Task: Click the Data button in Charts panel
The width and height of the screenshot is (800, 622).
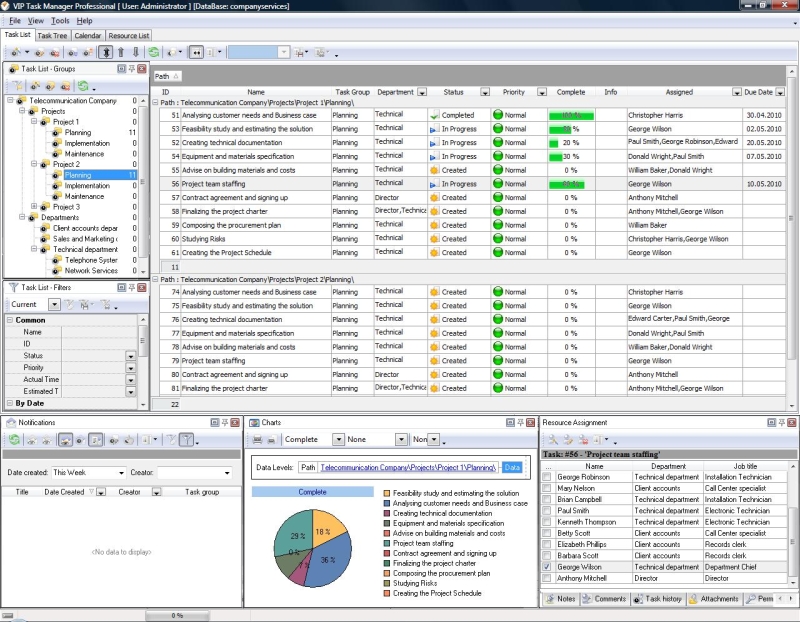Action: [513, 466]
